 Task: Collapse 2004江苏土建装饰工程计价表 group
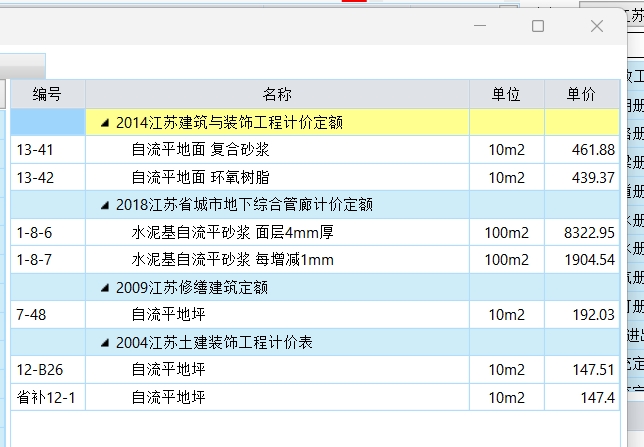point(105,342)
